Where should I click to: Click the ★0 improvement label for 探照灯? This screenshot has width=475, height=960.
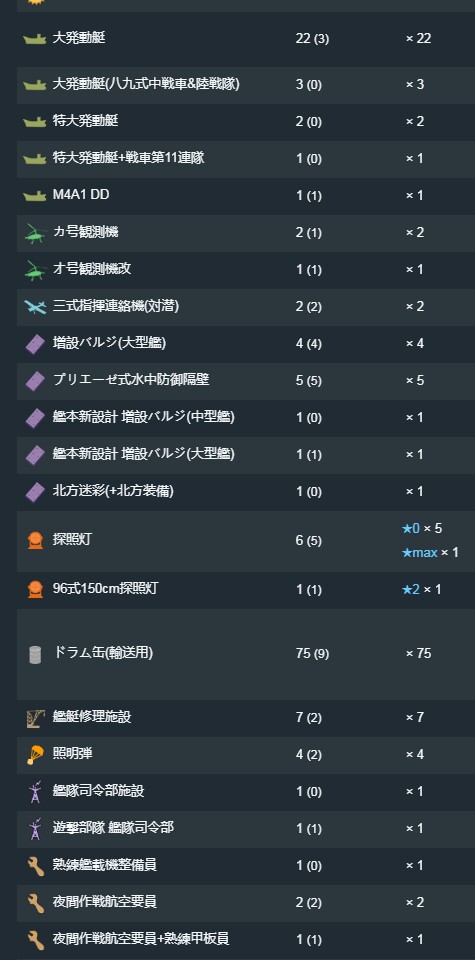(410, 528)
